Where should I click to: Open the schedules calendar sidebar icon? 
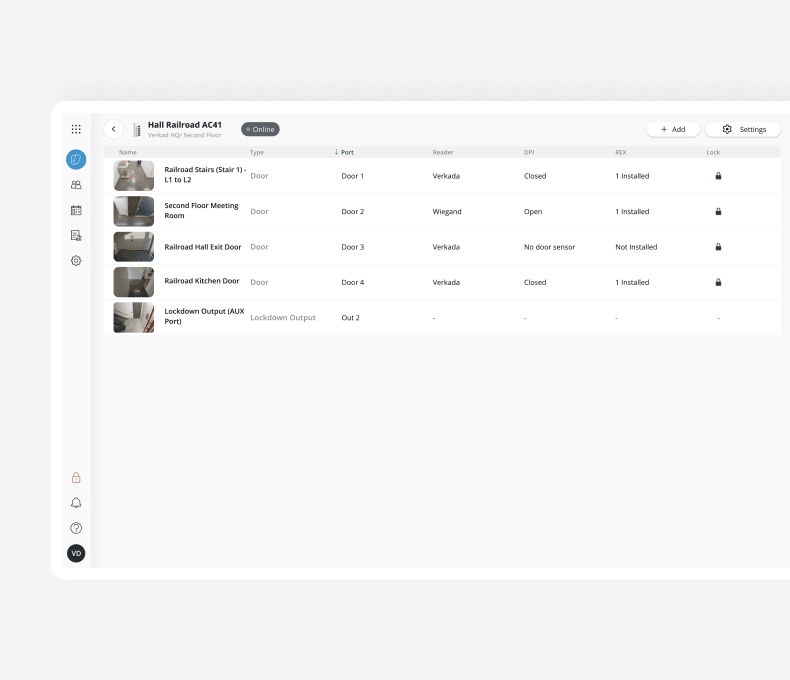76,210
